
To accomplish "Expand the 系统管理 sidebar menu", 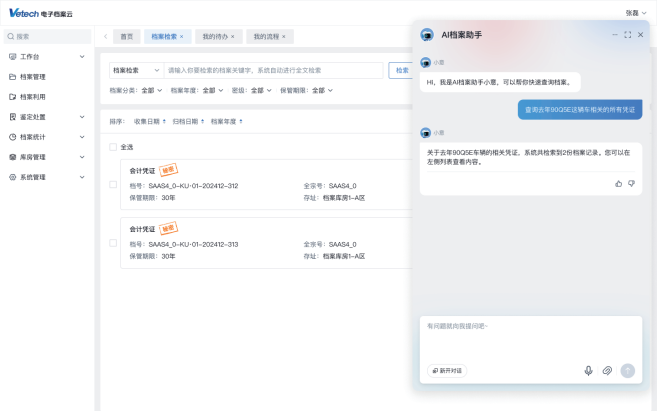I will (x=82, y=177).
